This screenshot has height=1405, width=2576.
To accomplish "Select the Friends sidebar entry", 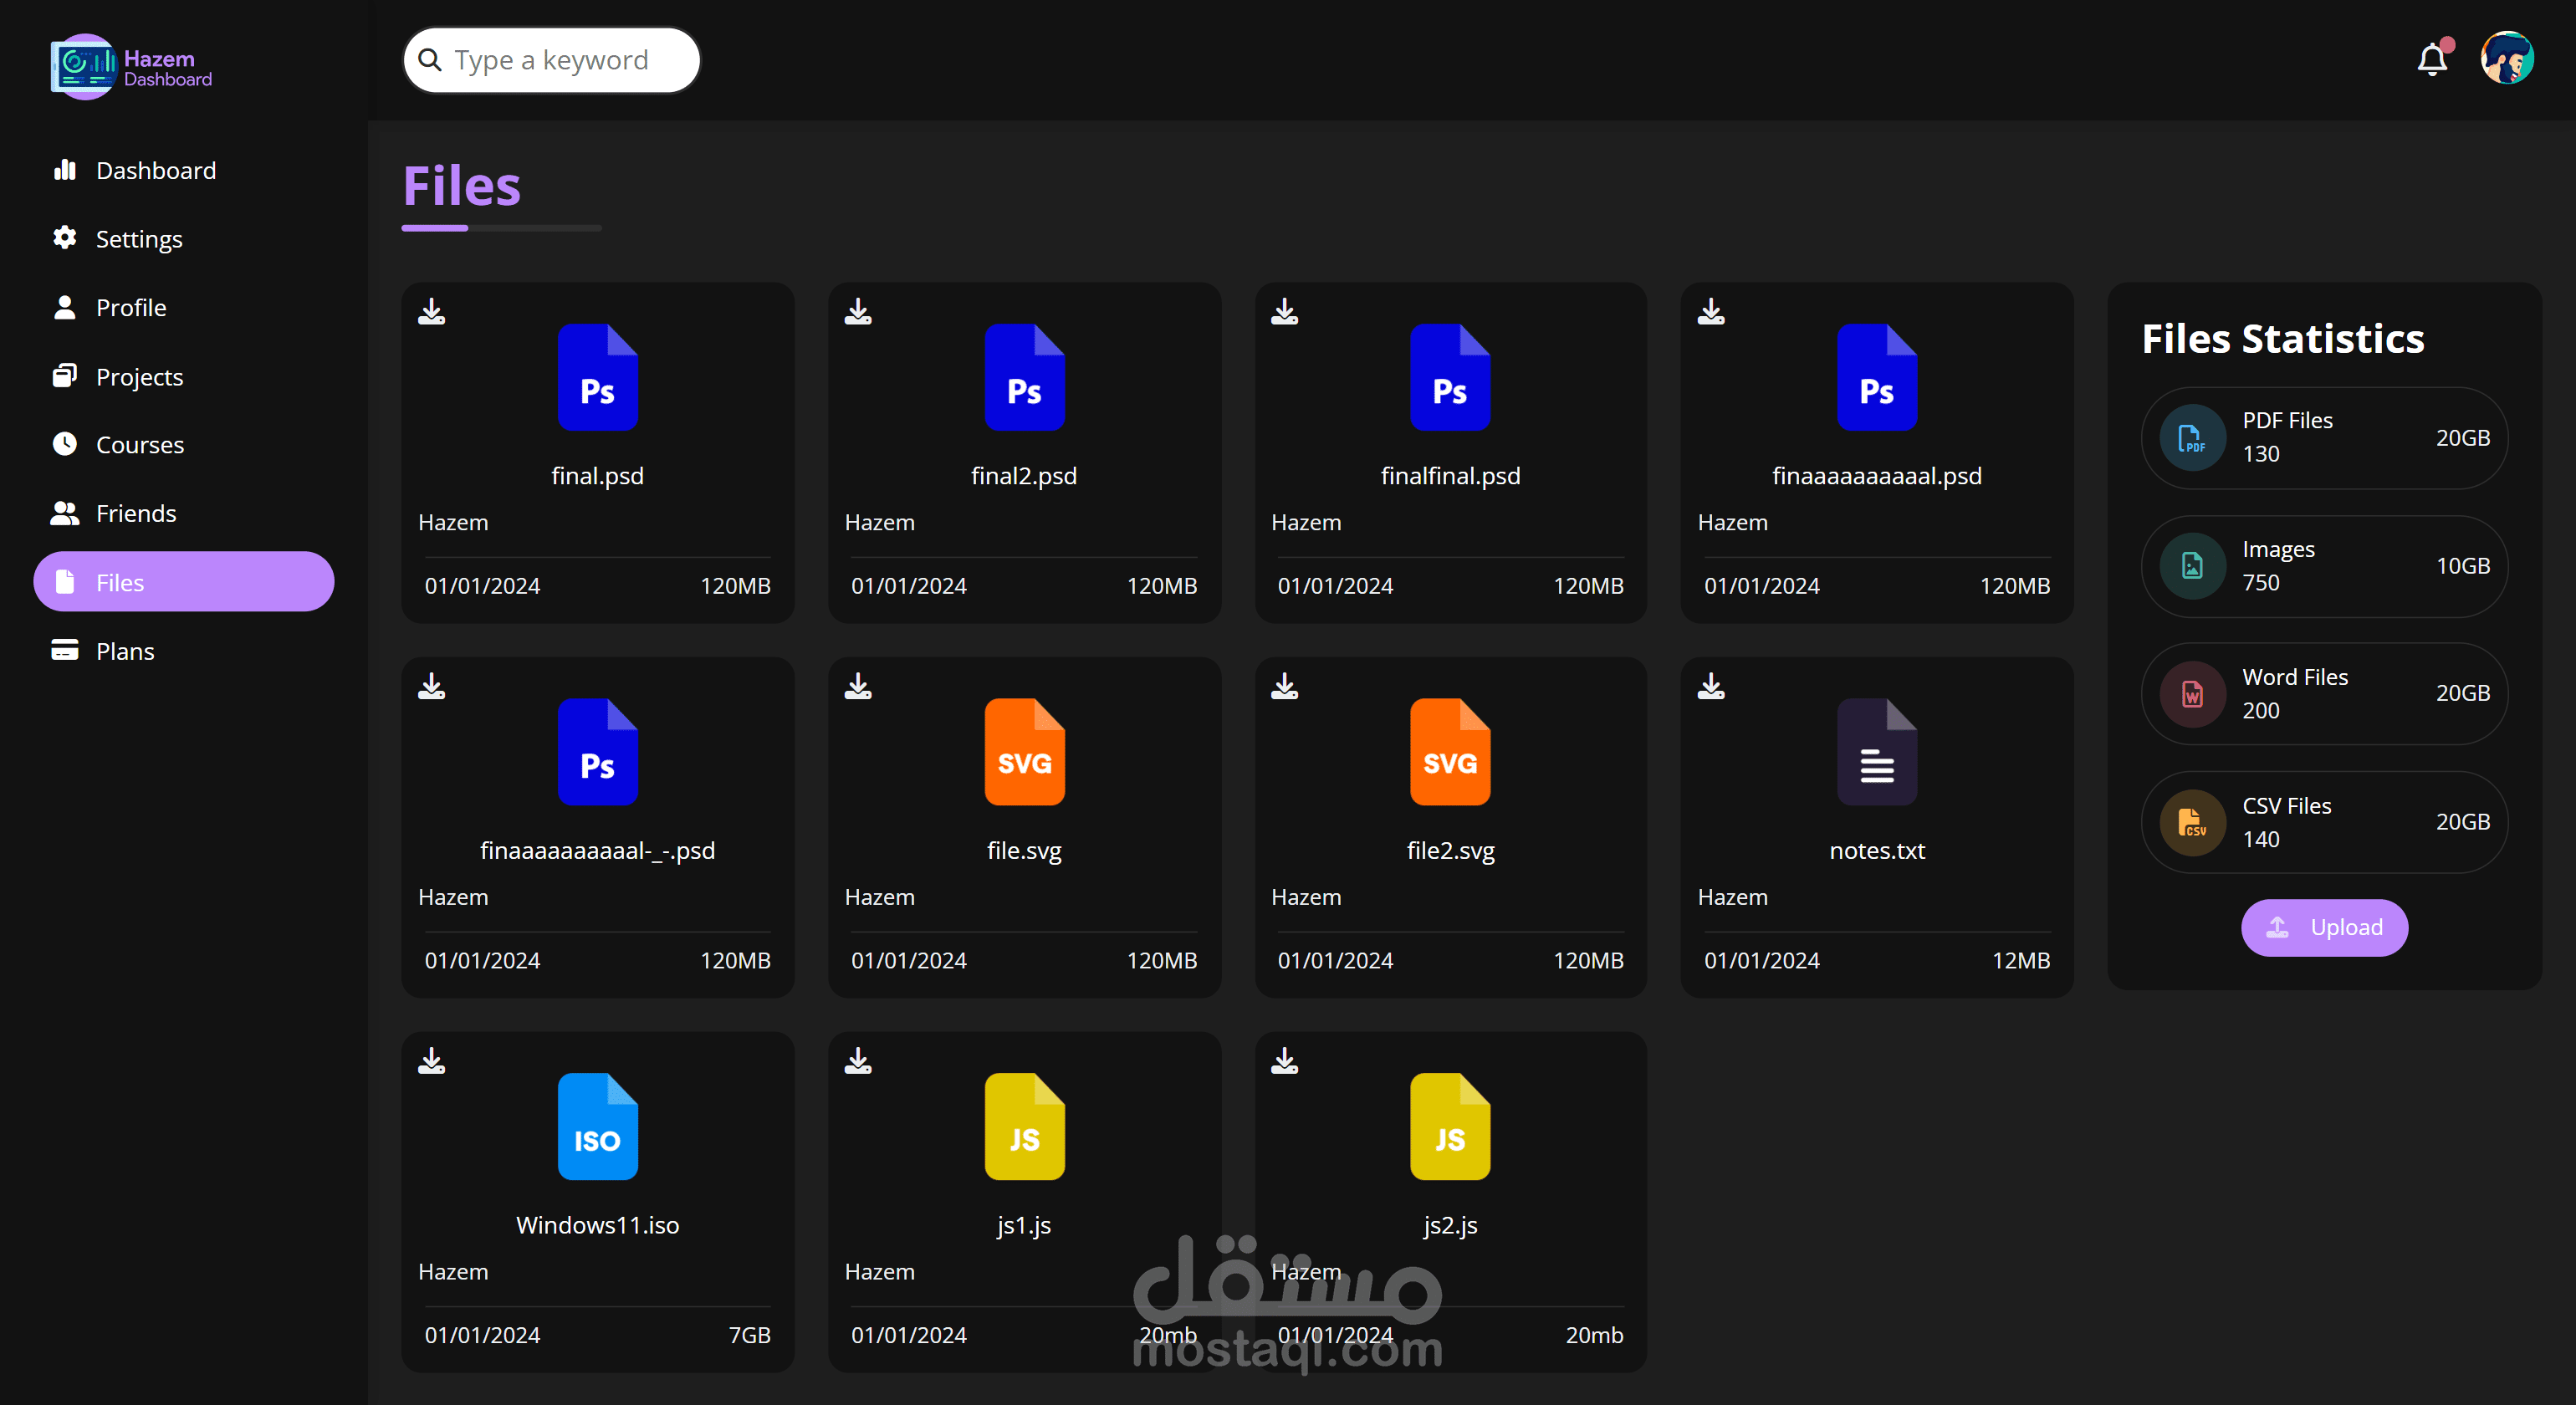I will (x=135, y=513).
